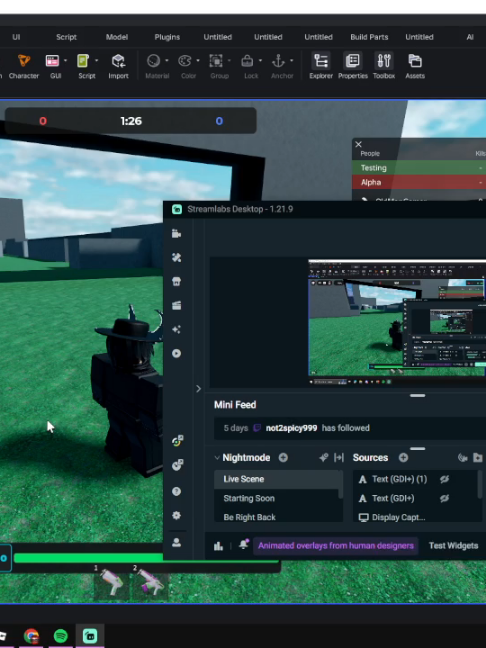
Task: Add a new source with plus icon
Action: click(x=403, y=457)
